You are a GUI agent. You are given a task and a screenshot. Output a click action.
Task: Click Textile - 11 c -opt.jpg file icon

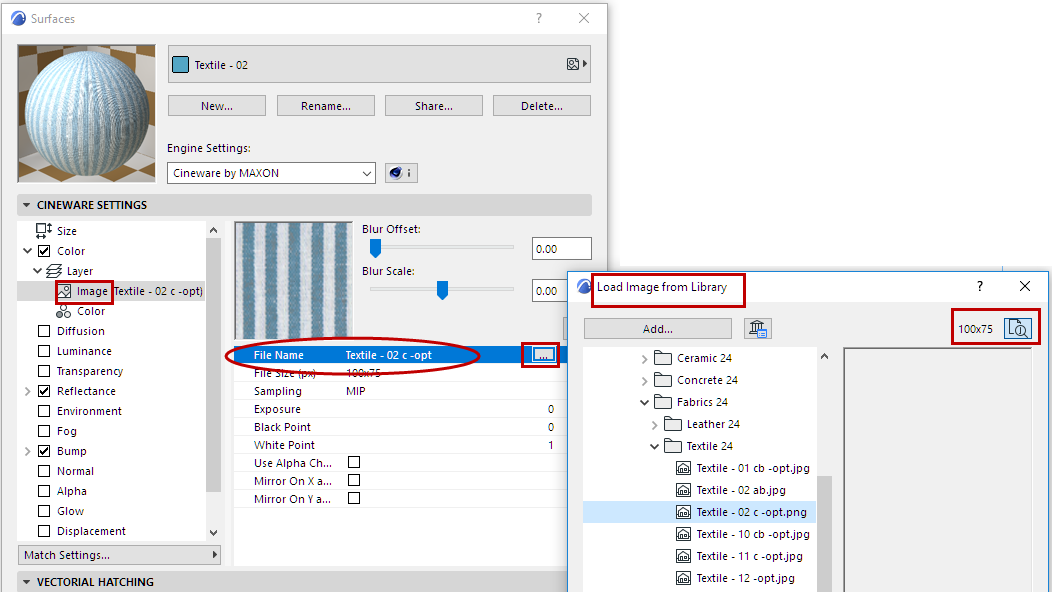683,556
